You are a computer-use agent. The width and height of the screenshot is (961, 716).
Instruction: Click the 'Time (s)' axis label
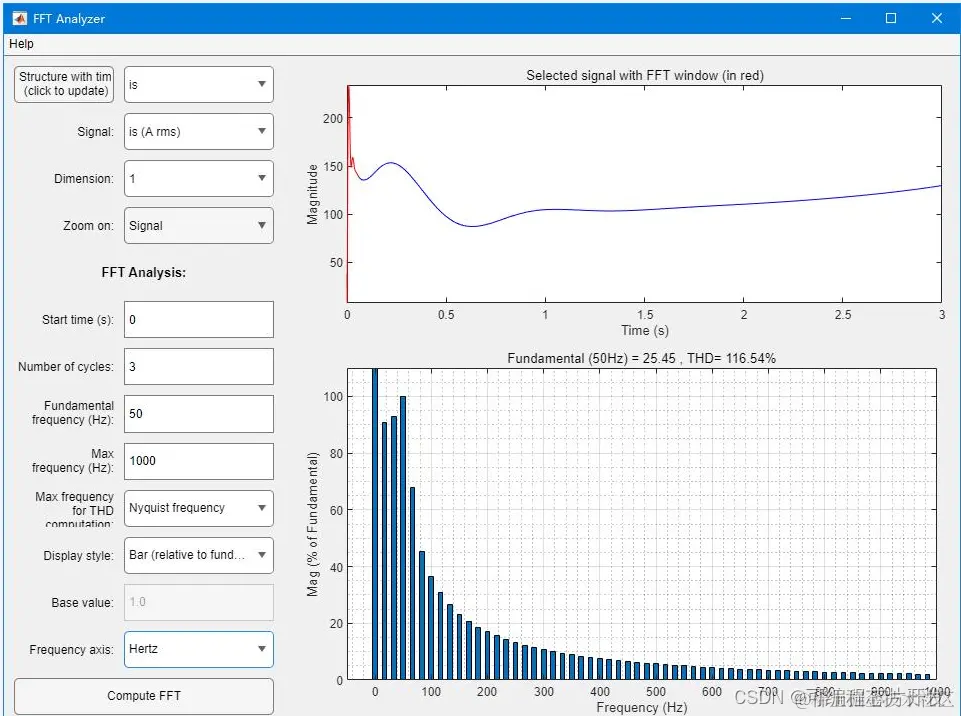coord(645,330)
